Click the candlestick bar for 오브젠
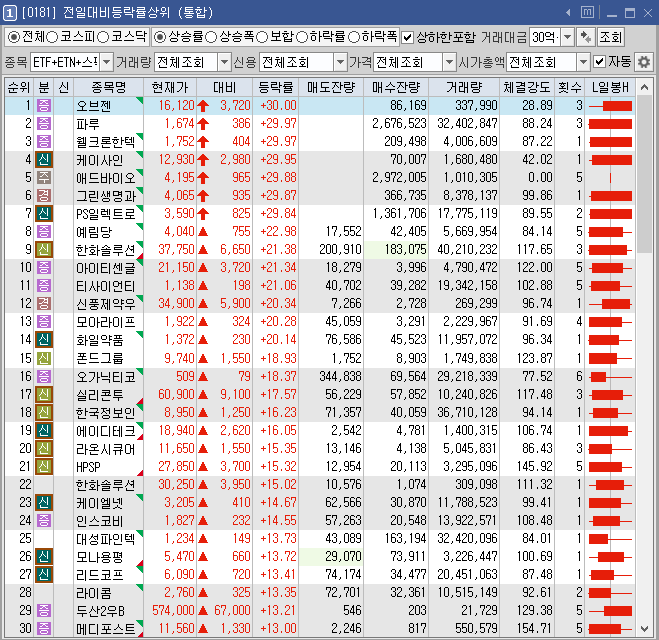This screenshot has width=659, height=640. (610, 106)
